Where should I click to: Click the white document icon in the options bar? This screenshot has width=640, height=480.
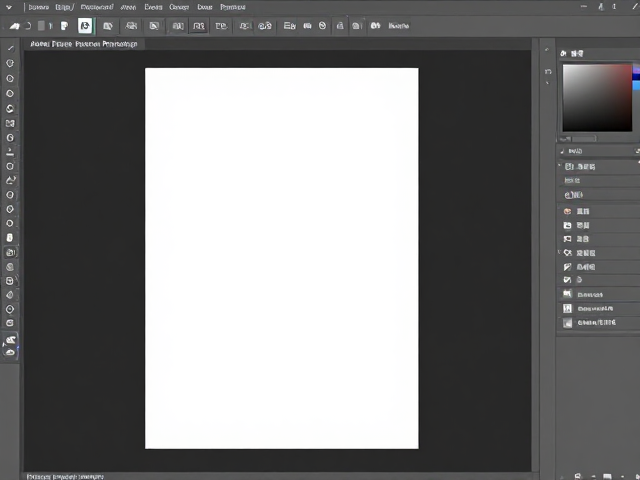coord(64,26)
